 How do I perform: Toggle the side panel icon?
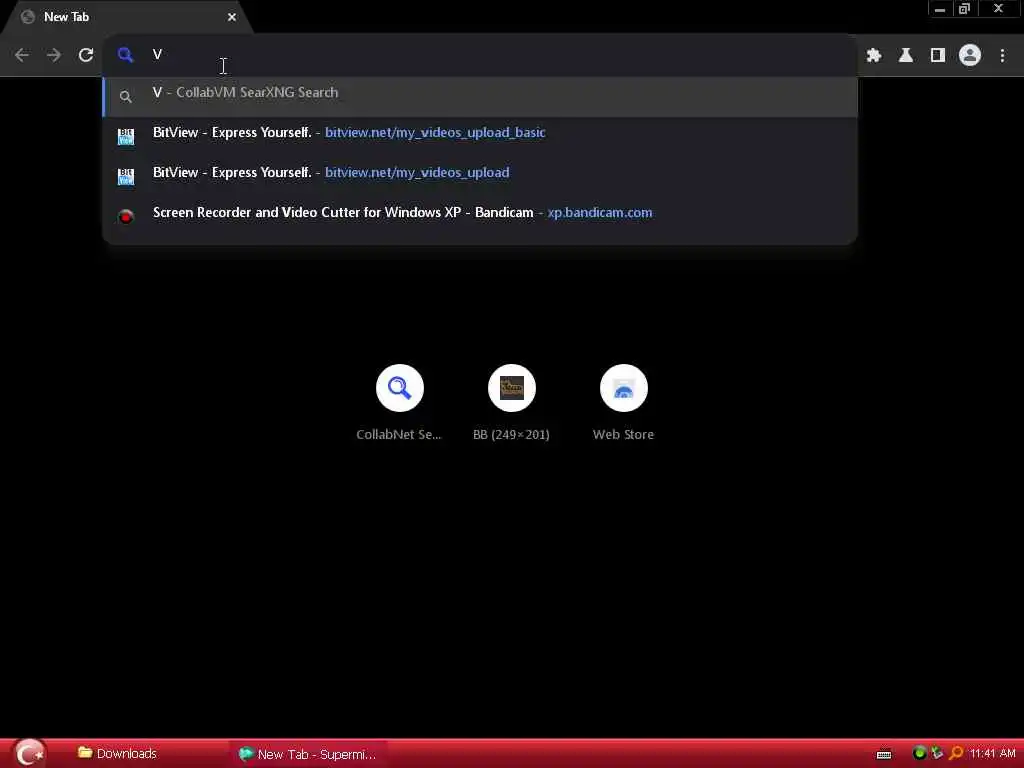[938, 56]
